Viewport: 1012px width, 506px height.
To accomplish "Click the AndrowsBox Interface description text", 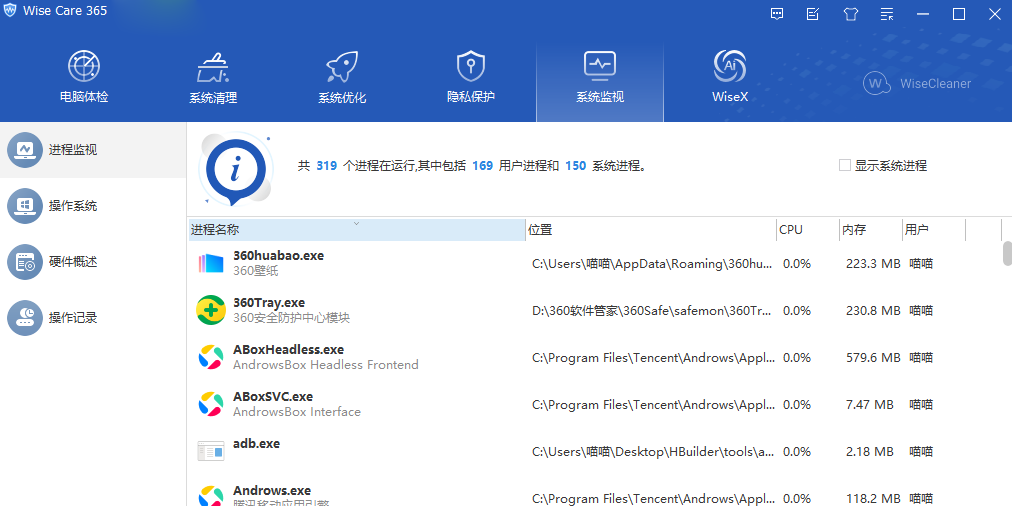I will tap(297, 412).
